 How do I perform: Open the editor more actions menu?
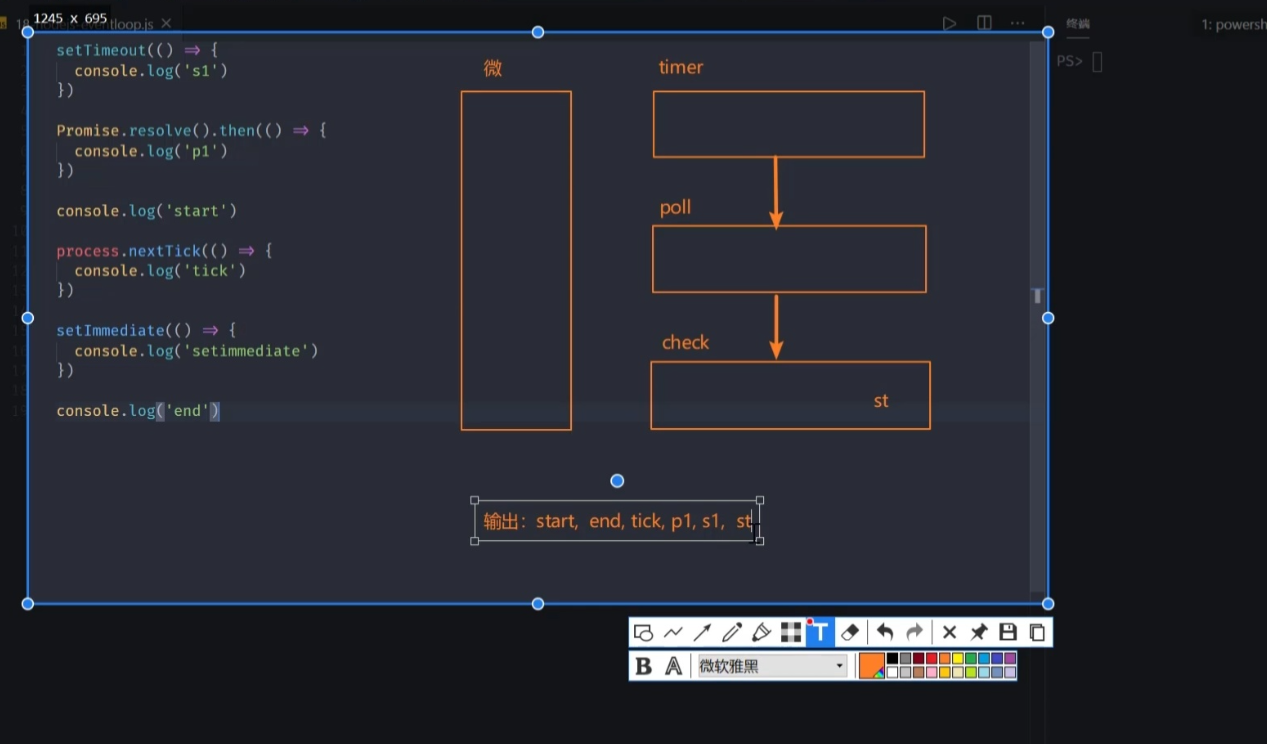(1017, 23)
